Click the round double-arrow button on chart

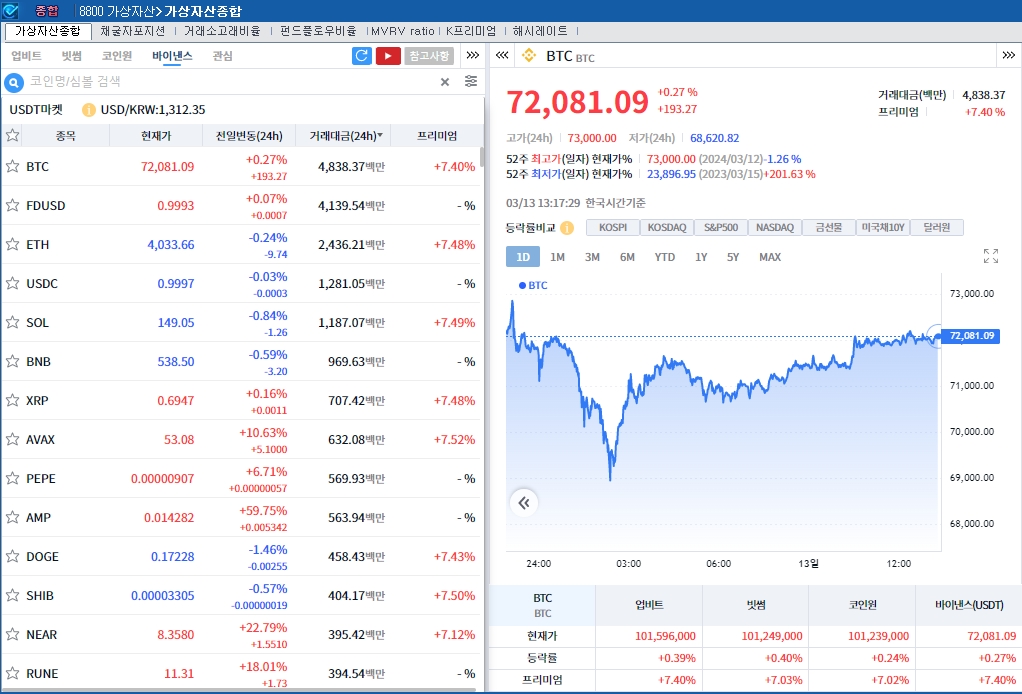pos(525,502)
